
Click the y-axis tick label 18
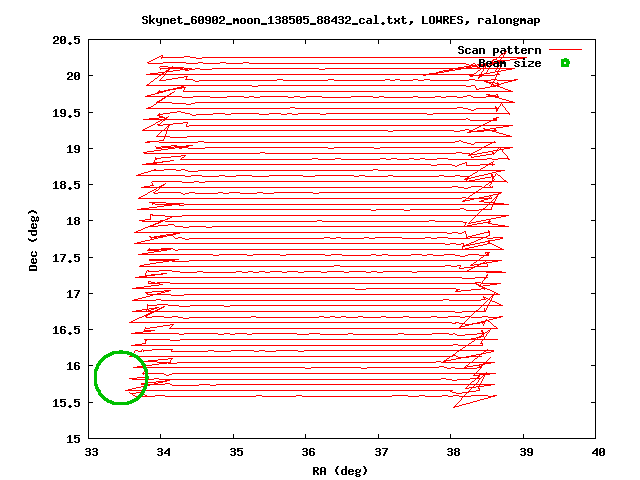point(73,221)
